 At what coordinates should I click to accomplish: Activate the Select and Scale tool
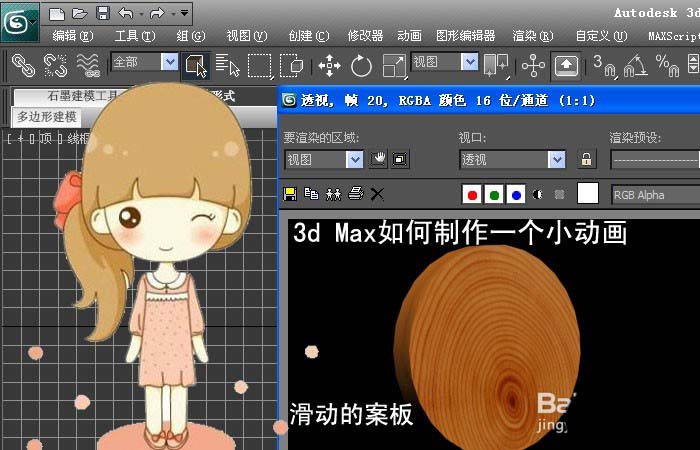(394, 66)
